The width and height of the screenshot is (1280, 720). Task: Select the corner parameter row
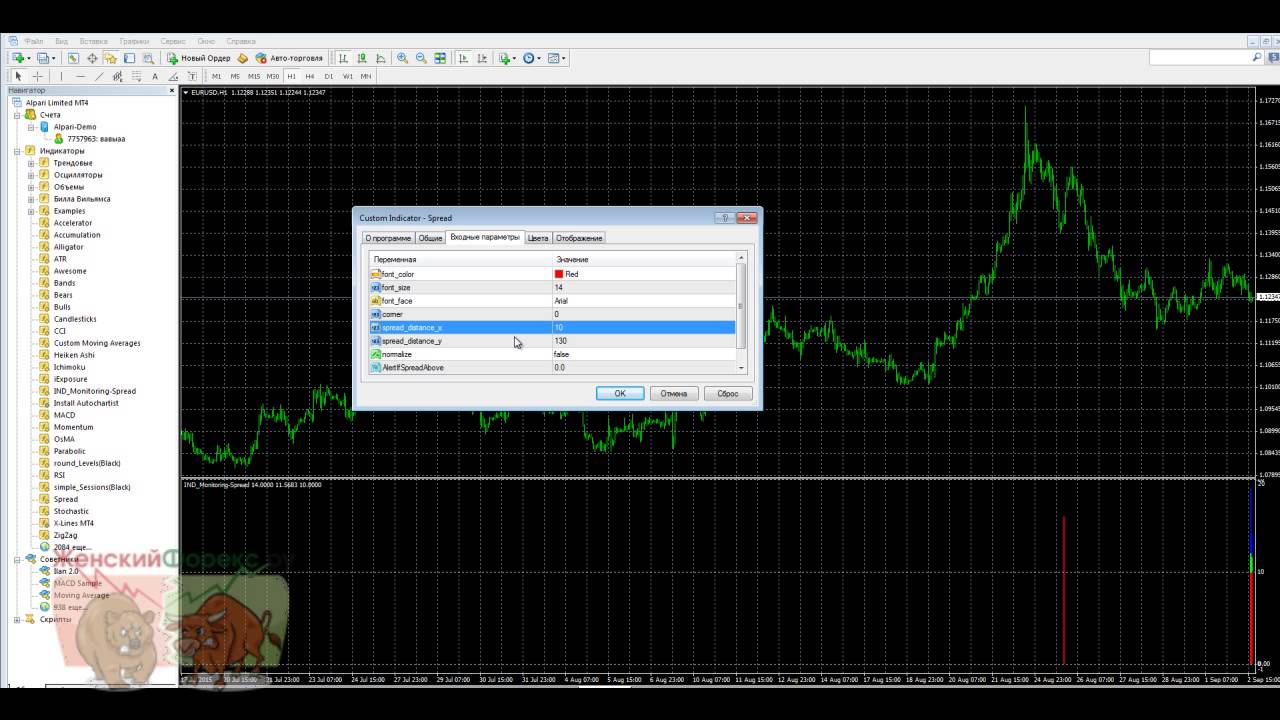click(552, 314)
